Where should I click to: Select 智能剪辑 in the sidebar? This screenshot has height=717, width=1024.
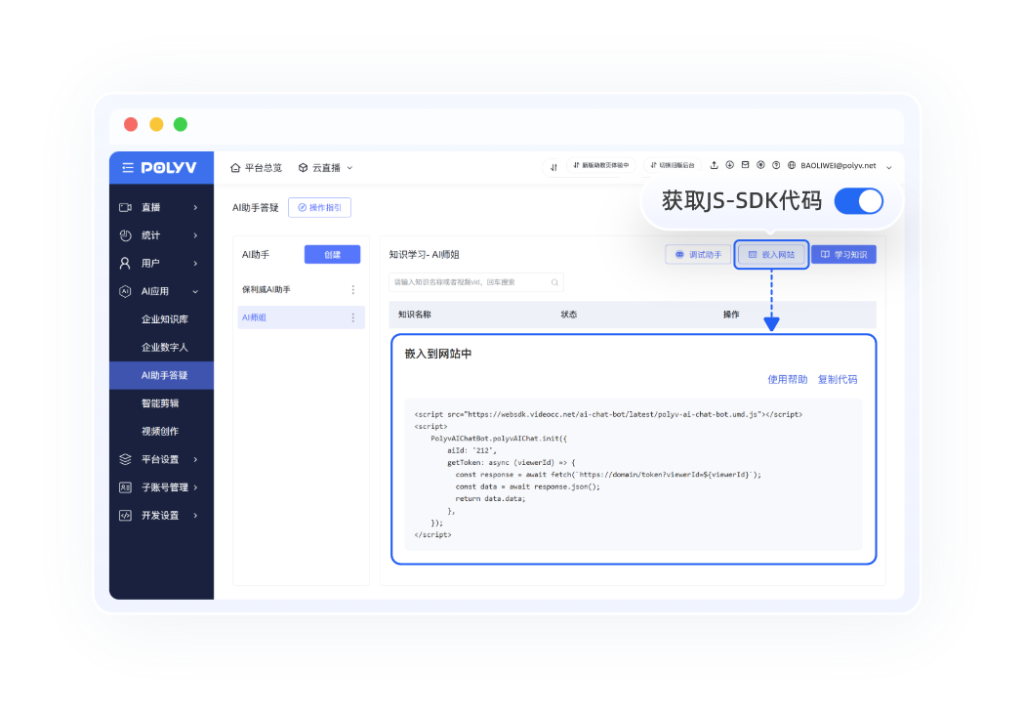click(160, 404)
